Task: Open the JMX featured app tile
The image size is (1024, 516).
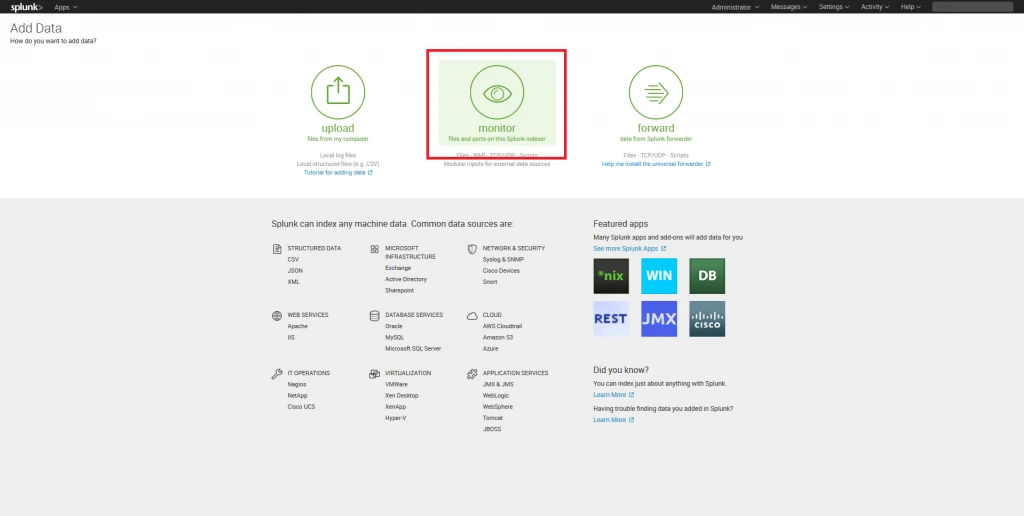Action: (659, 319)
